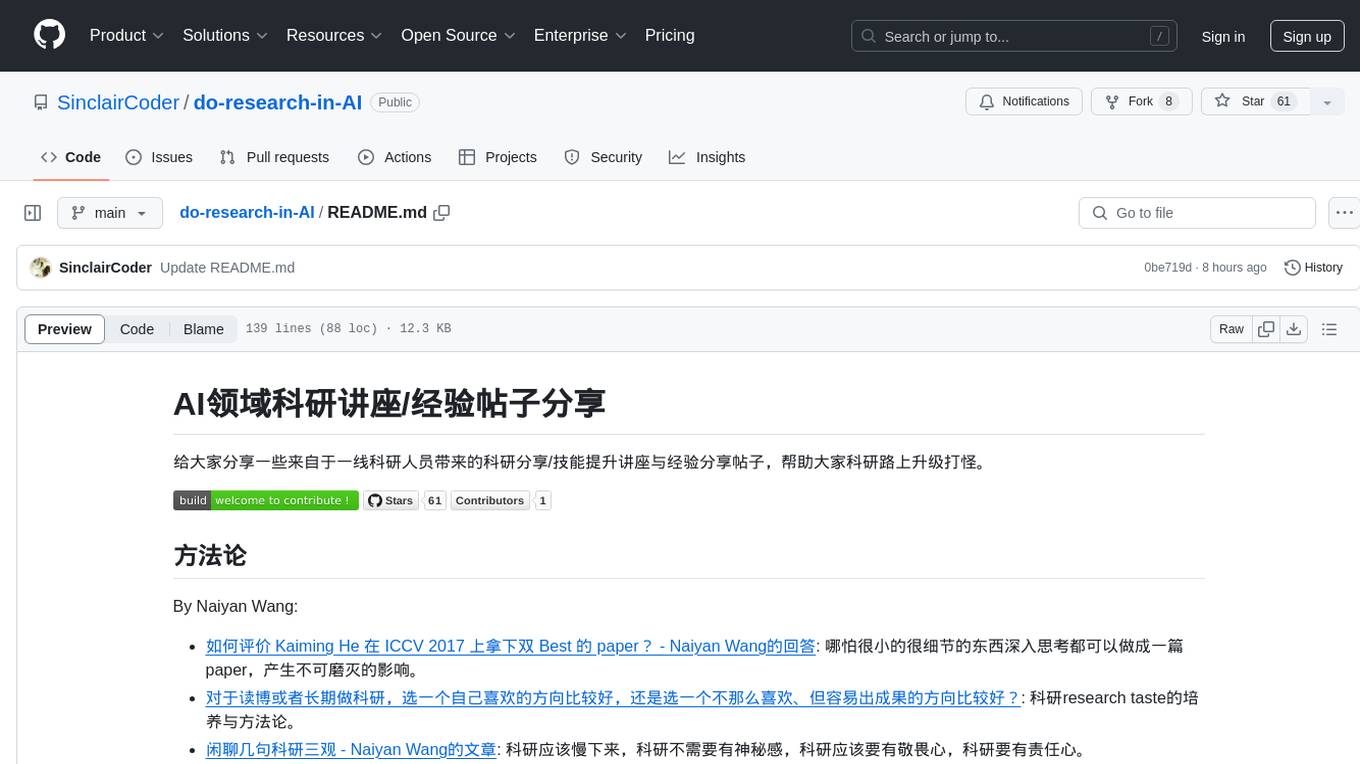Focus the Search or jump to field
This screenshot has height=764, width=1360.
[x=1014, y=36]
